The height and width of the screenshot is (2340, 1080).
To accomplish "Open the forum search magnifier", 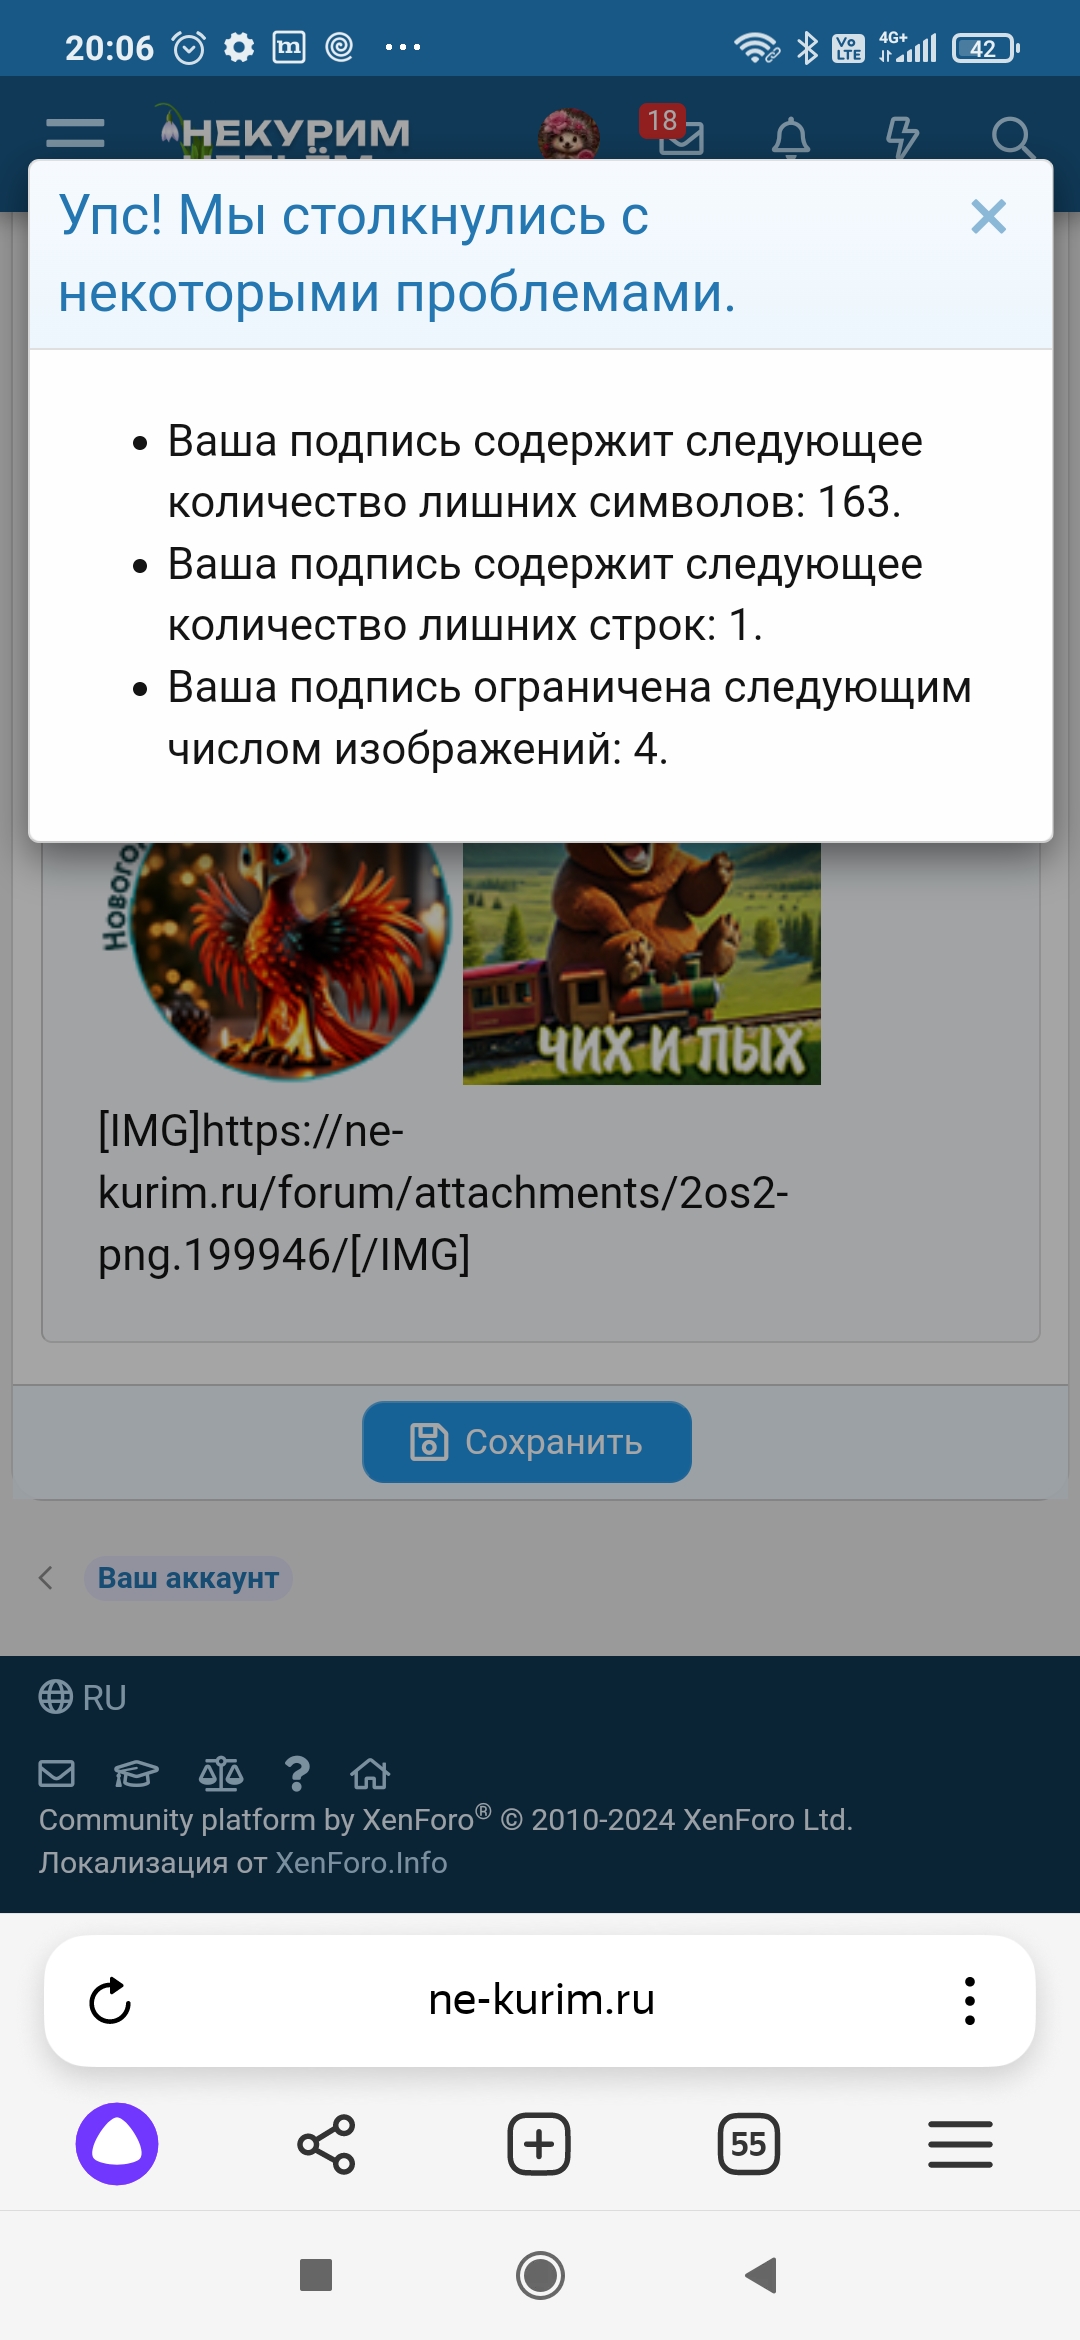I will 1013,138.
